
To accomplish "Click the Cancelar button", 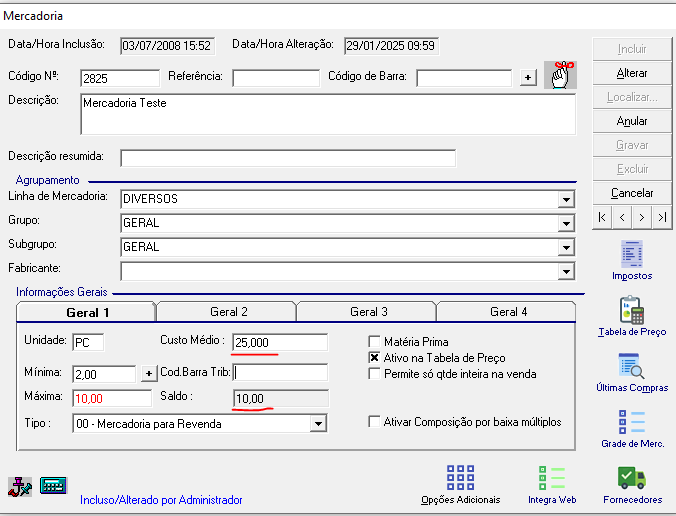I will (x=632, y=193).
